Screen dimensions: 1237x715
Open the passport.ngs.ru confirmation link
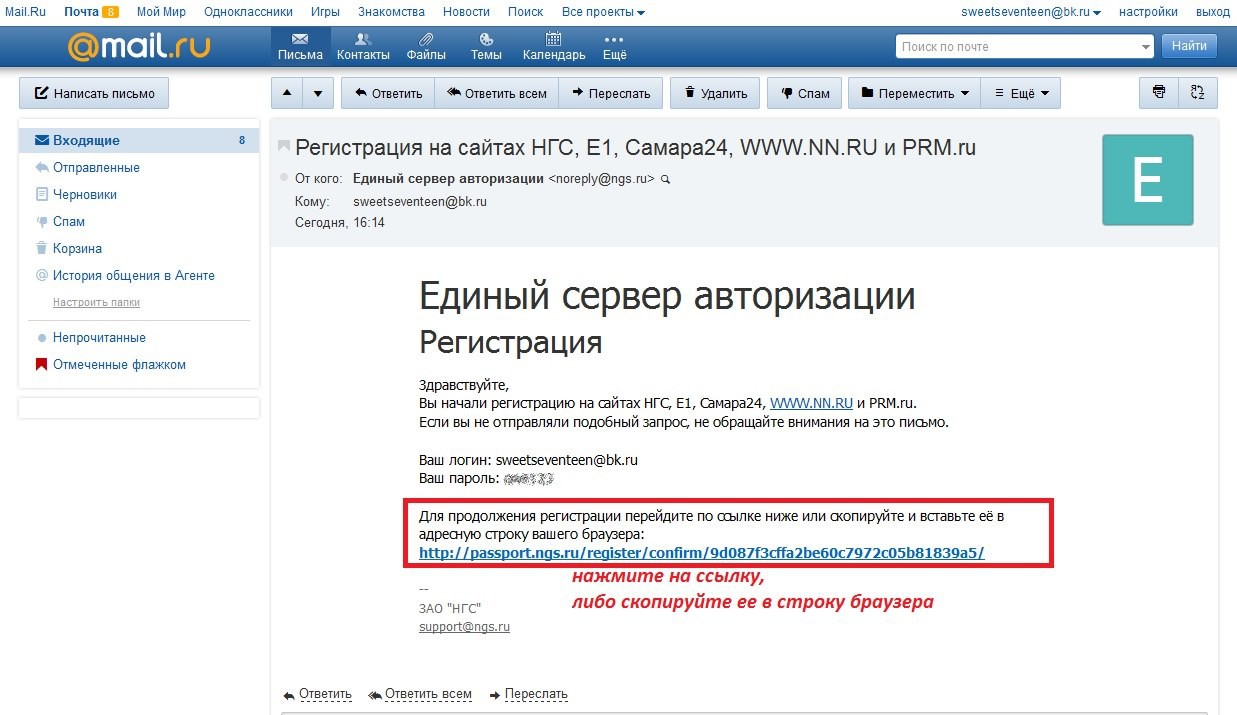pos(702,552)
